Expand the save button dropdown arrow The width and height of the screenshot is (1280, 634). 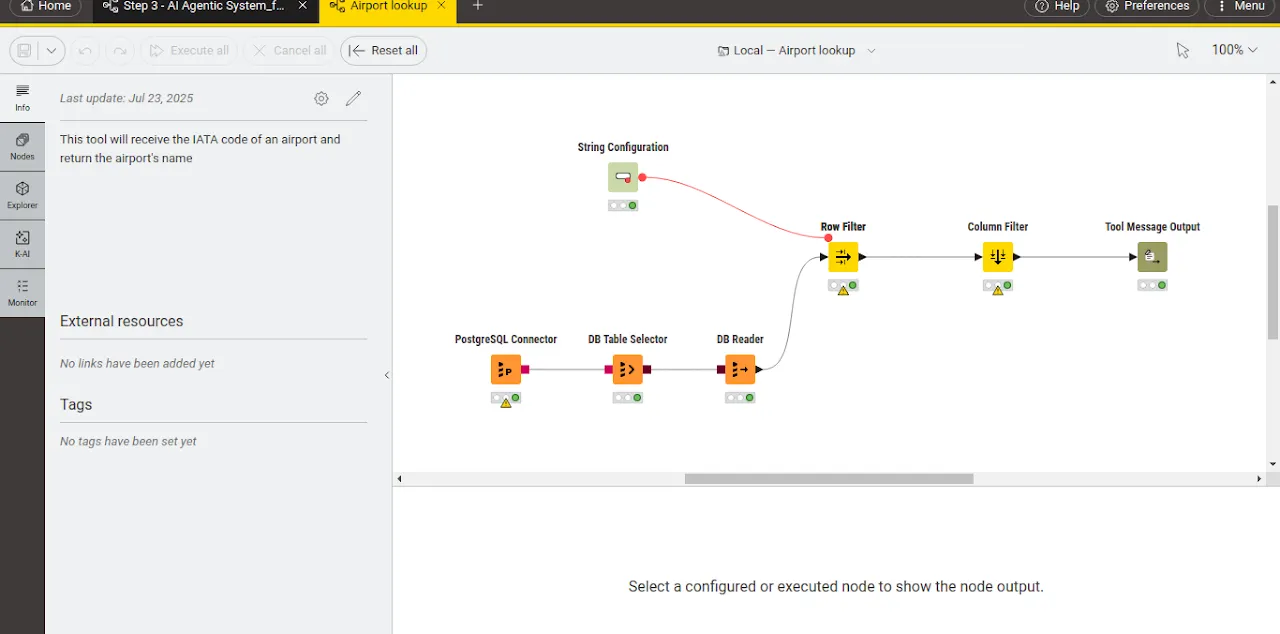point(49,50)
